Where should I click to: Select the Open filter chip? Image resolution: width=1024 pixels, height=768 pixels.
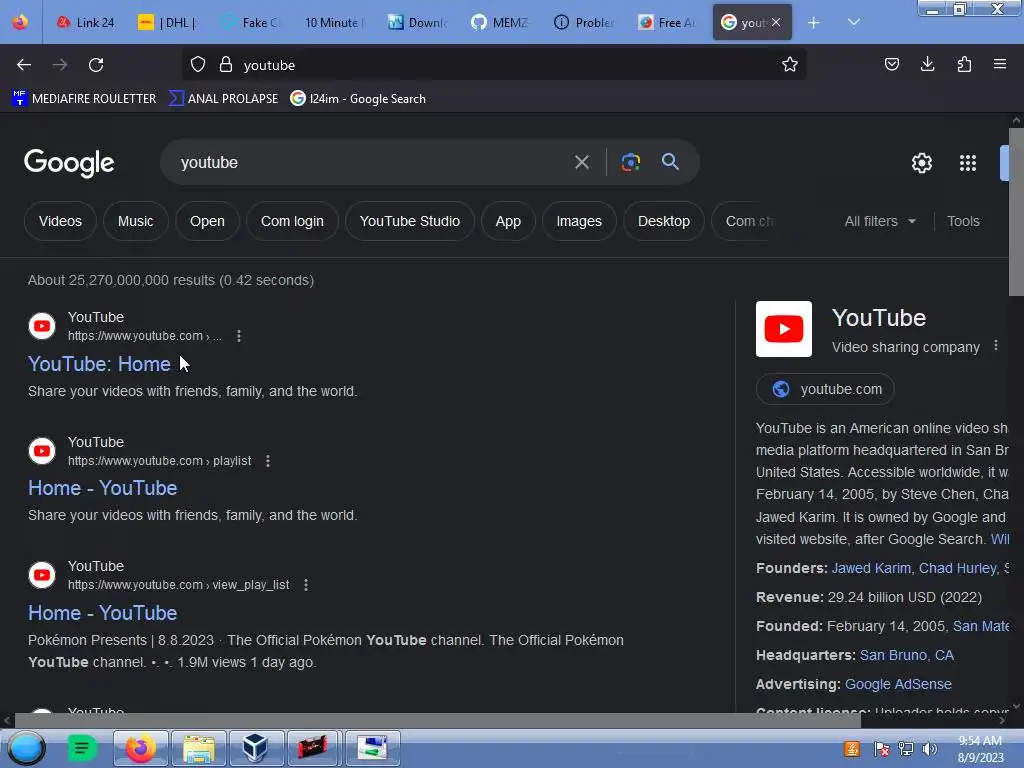pyautogui.click(x=207, y=221)
